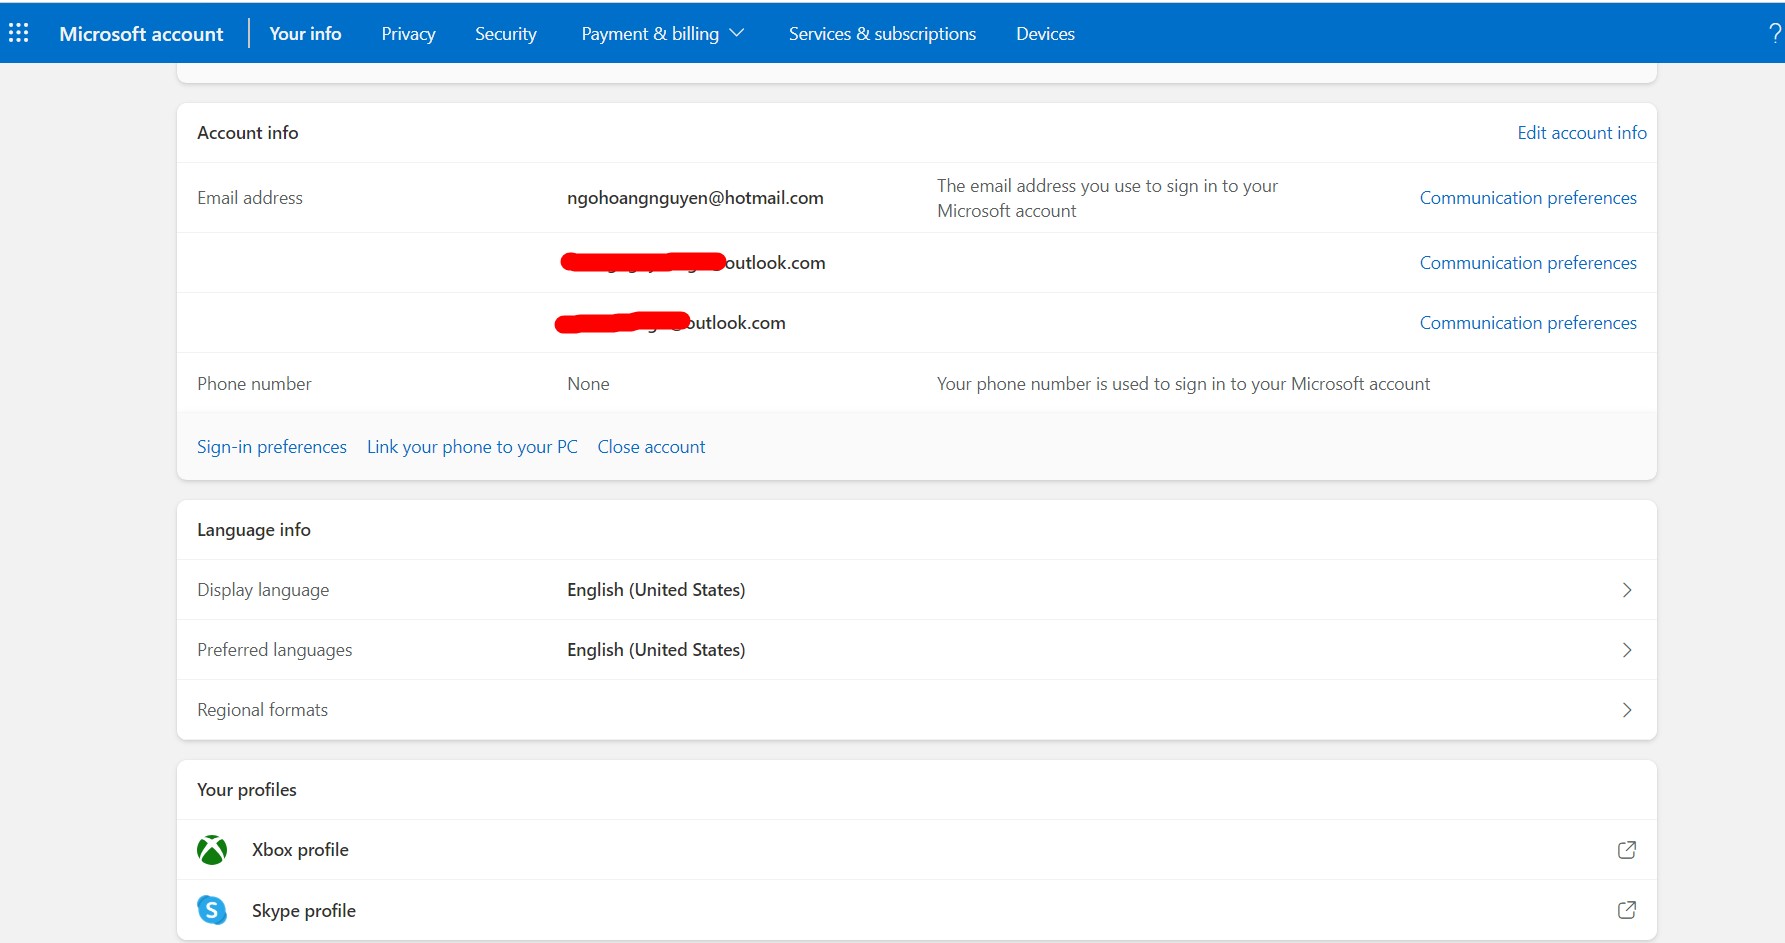Open Skype profile external link icon

(1627, 910)
